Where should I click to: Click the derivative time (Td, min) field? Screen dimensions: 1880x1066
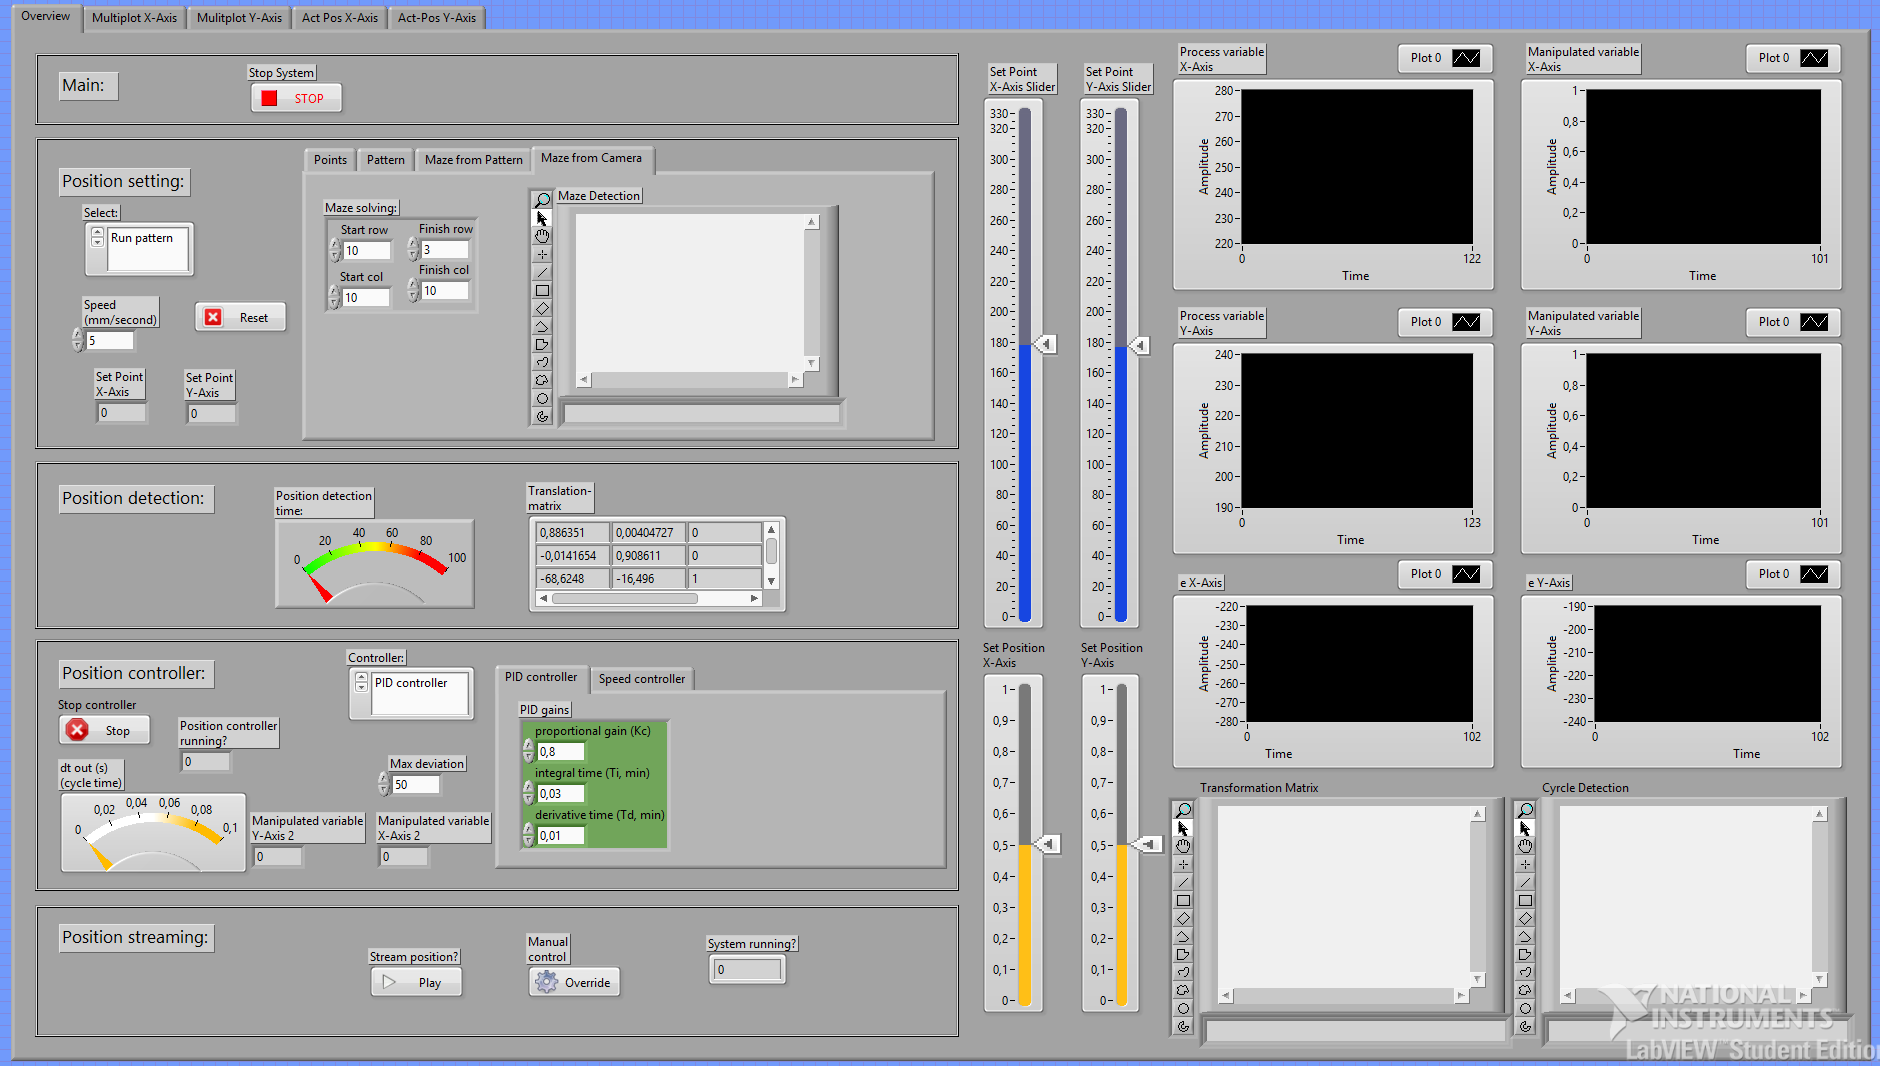559,835
